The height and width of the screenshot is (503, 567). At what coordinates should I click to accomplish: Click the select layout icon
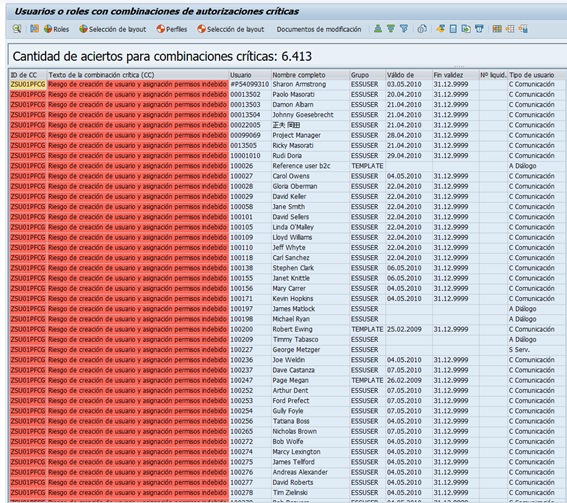(x=510, y=29)
